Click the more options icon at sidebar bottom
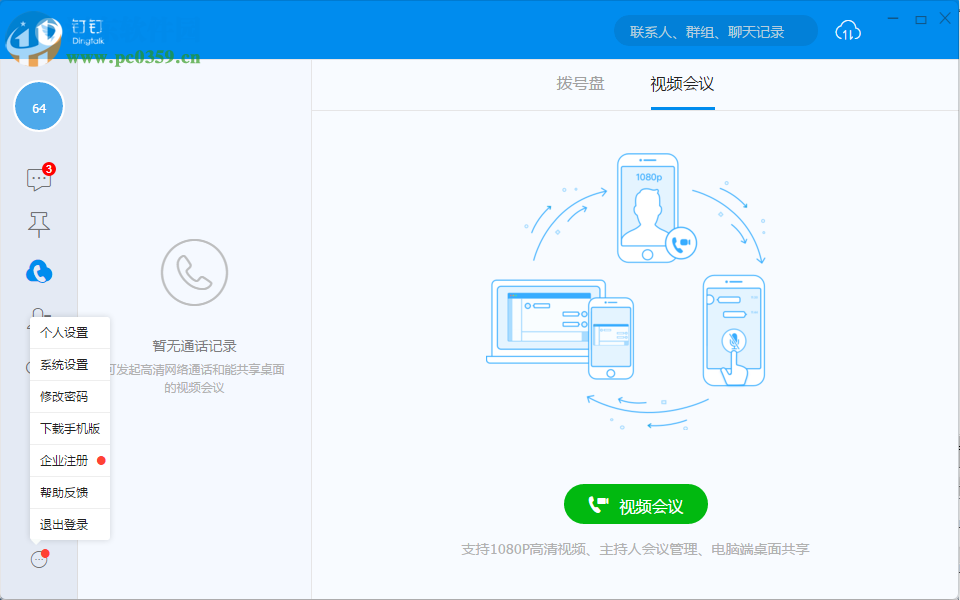 39,558
